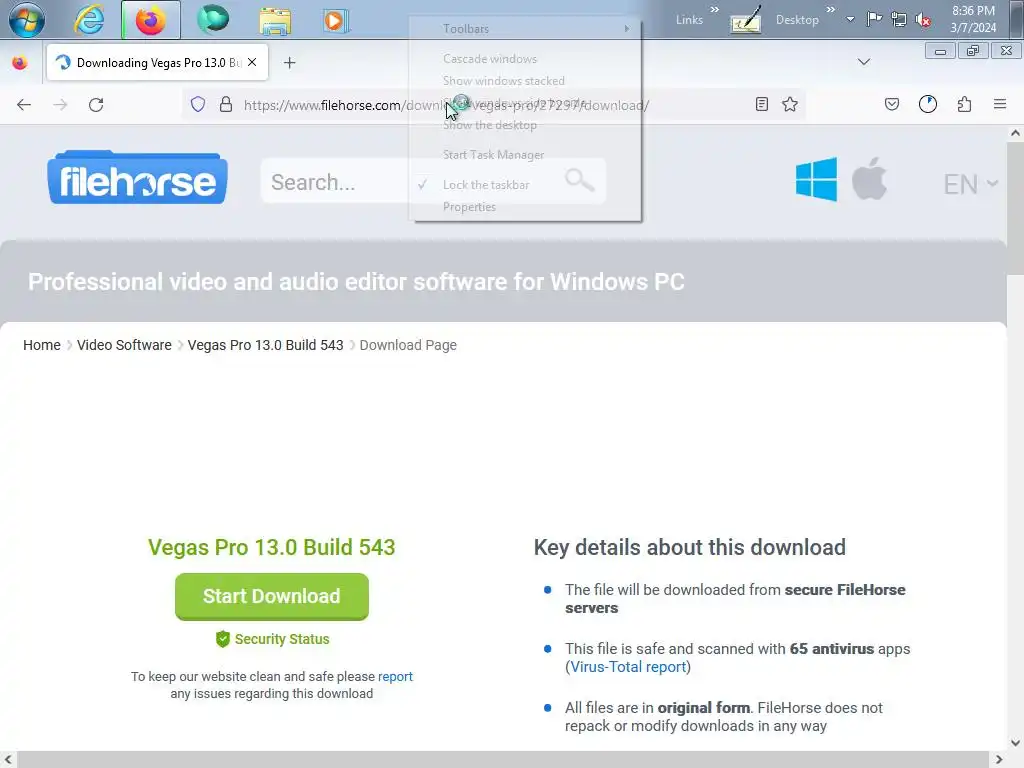Close the Downloading Vegas Pro tab

(x=252, y=62)
